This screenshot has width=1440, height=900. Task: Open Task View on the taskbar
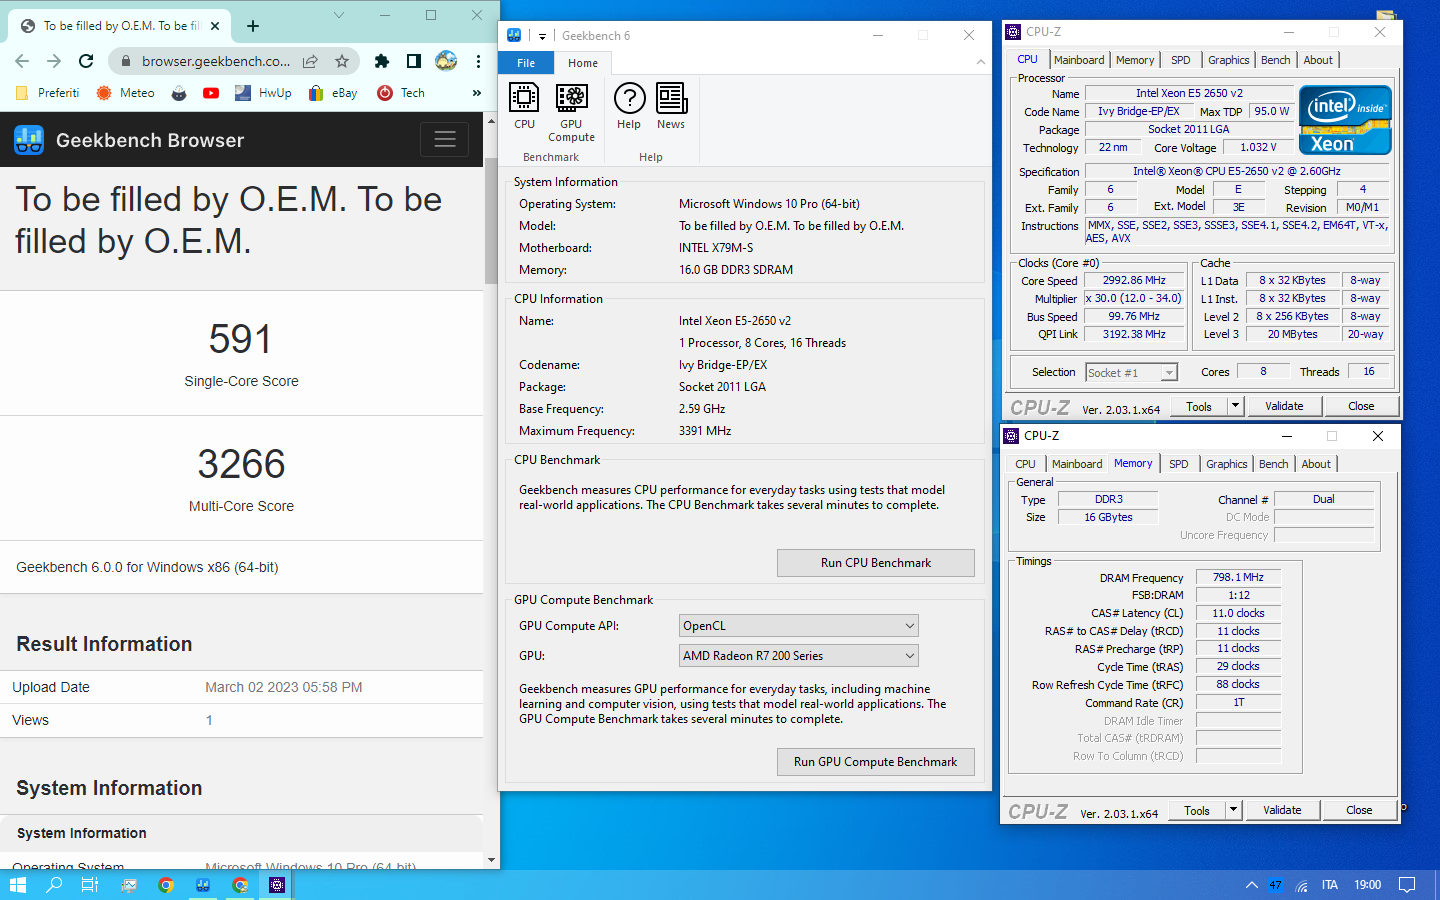(90, 885)
